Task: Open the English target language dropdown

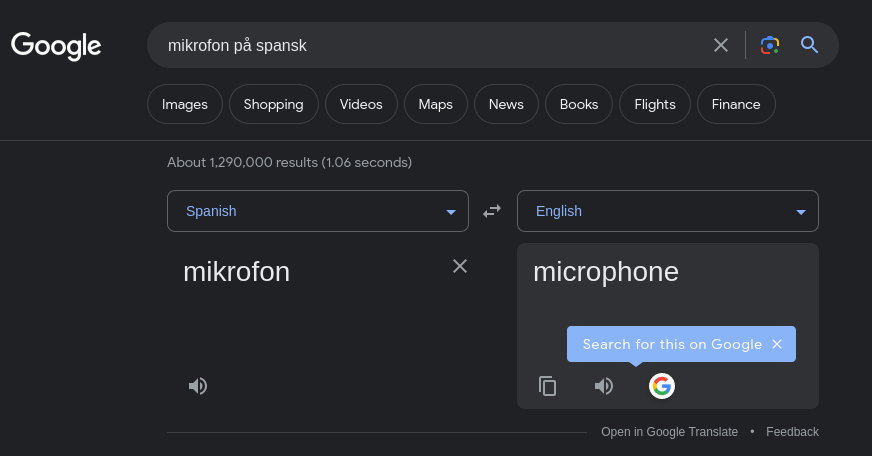Action: (668, 211)
